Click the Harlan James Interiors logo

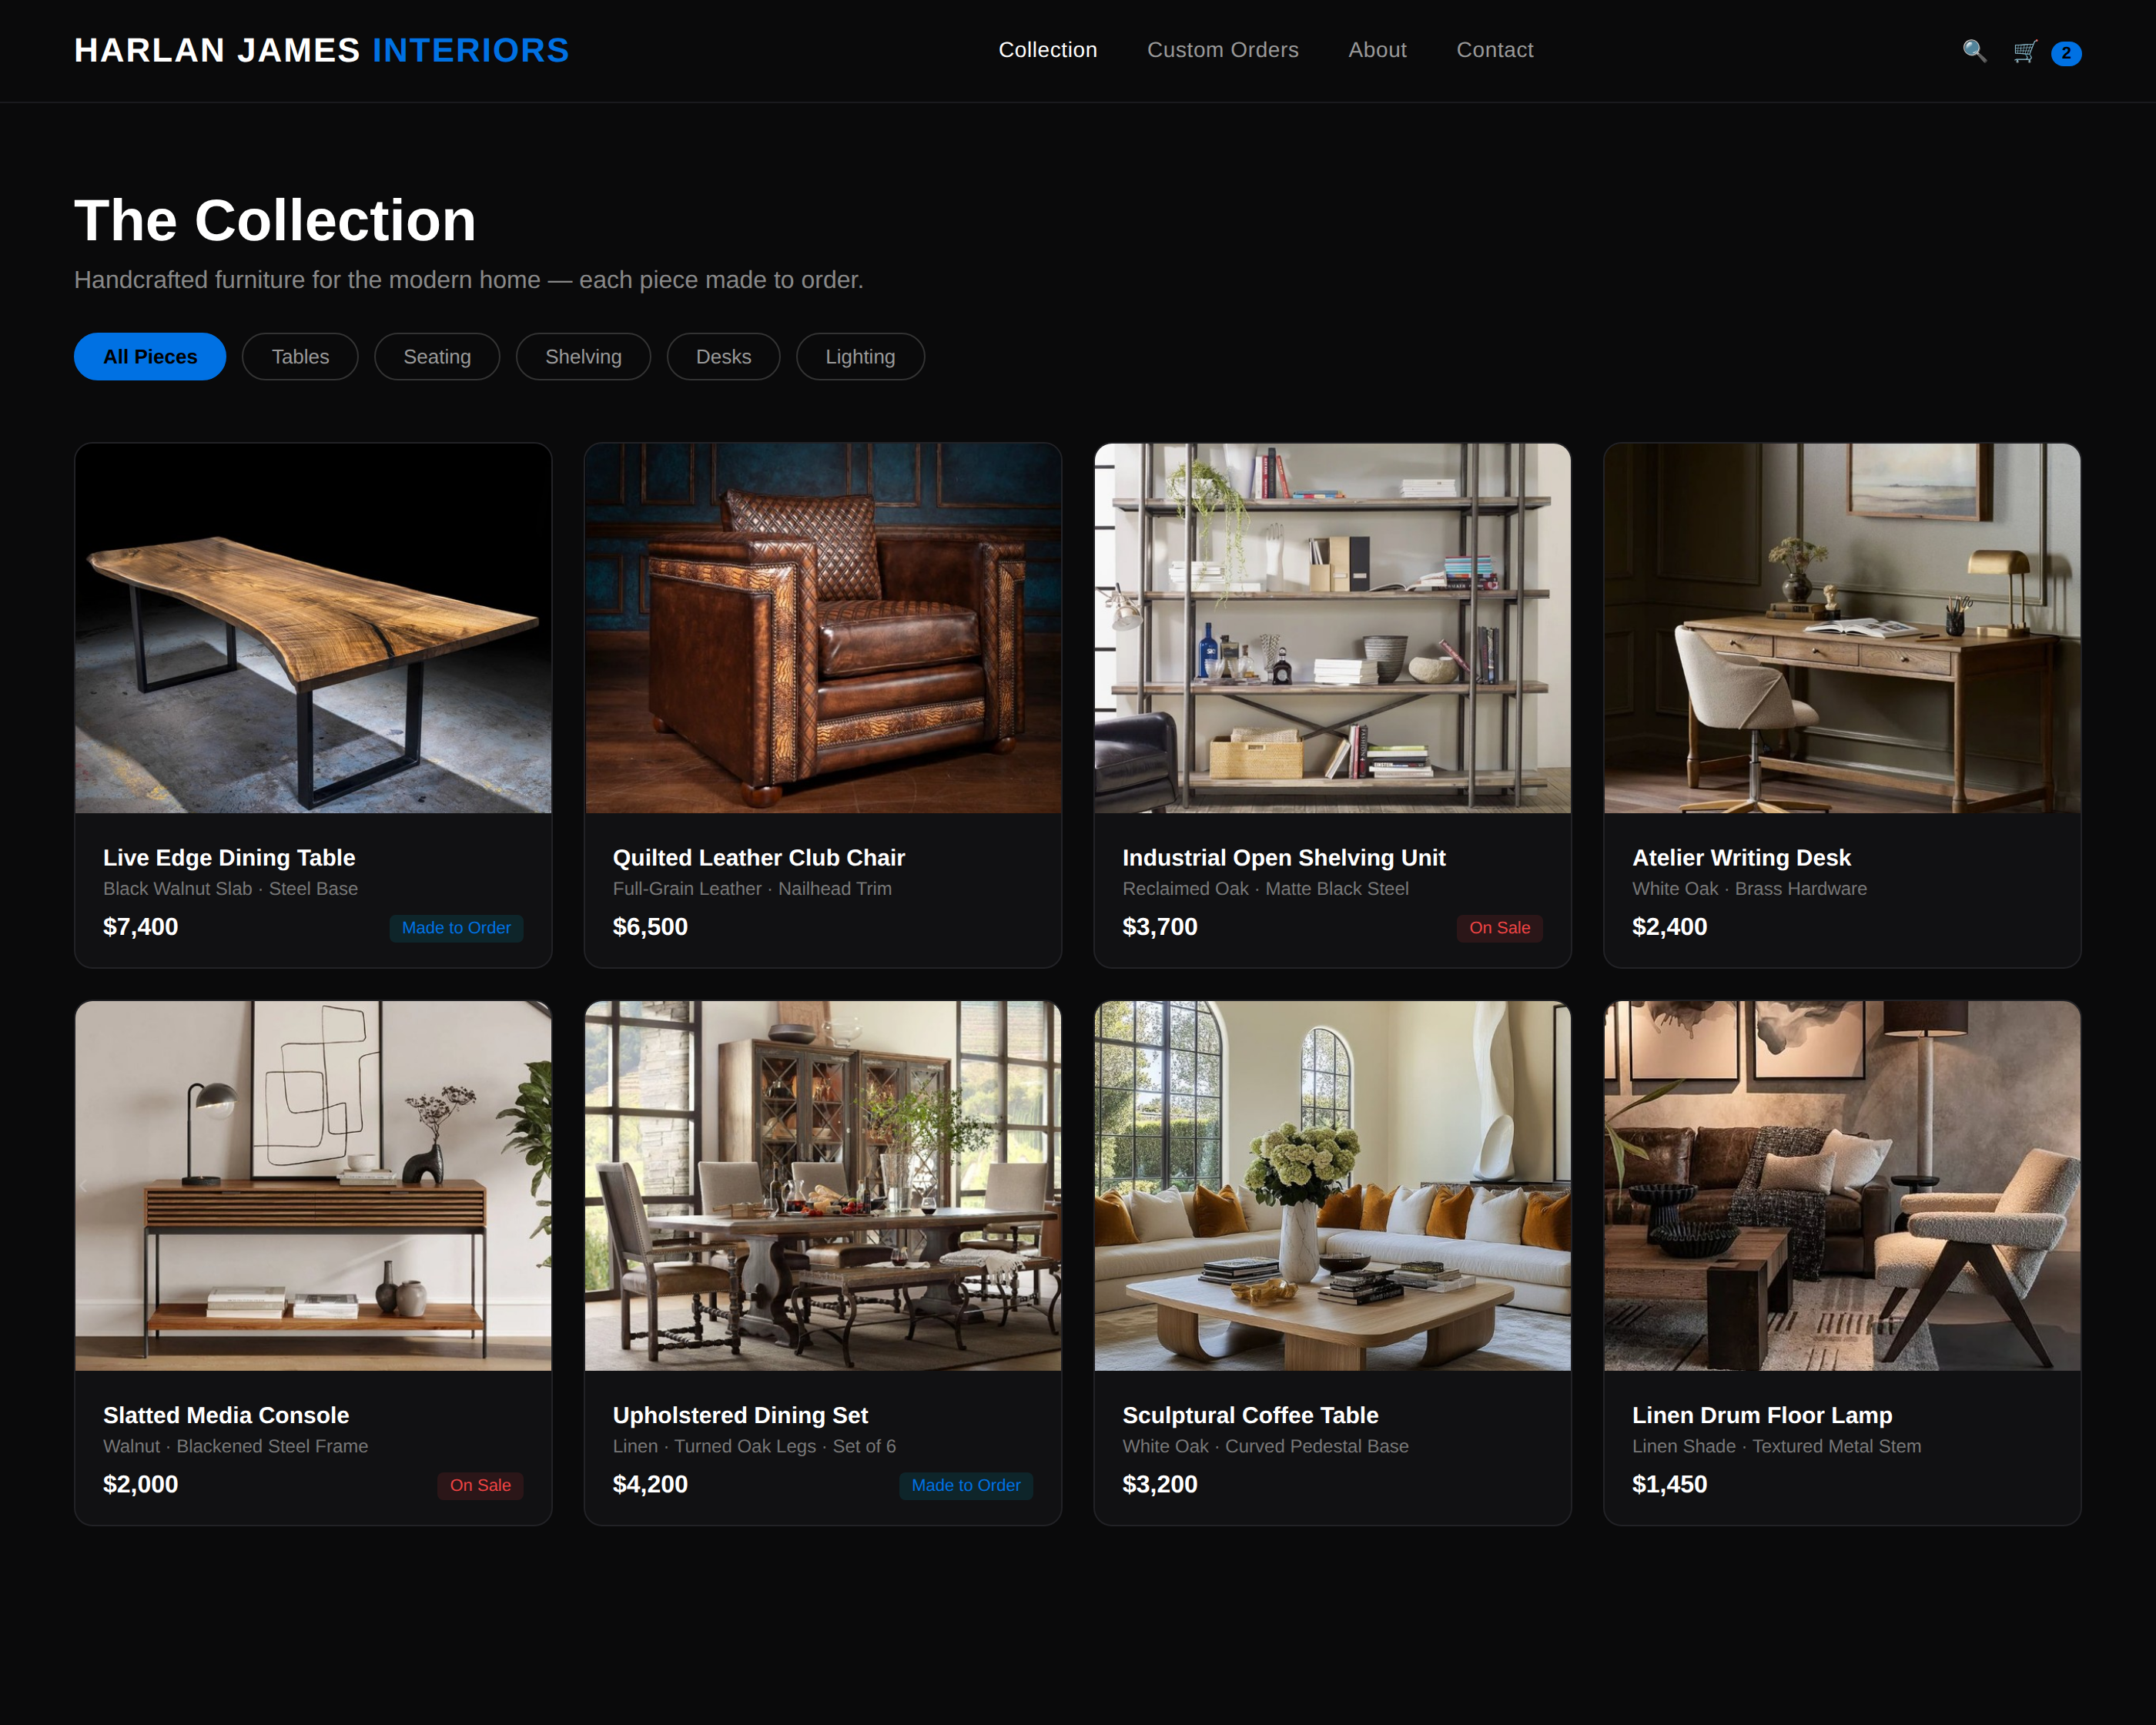tap(321, 49)
